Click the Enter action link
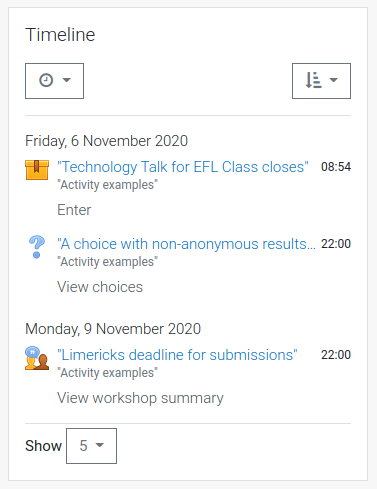The width and height of the screenshot is (377, 489). 74,210
